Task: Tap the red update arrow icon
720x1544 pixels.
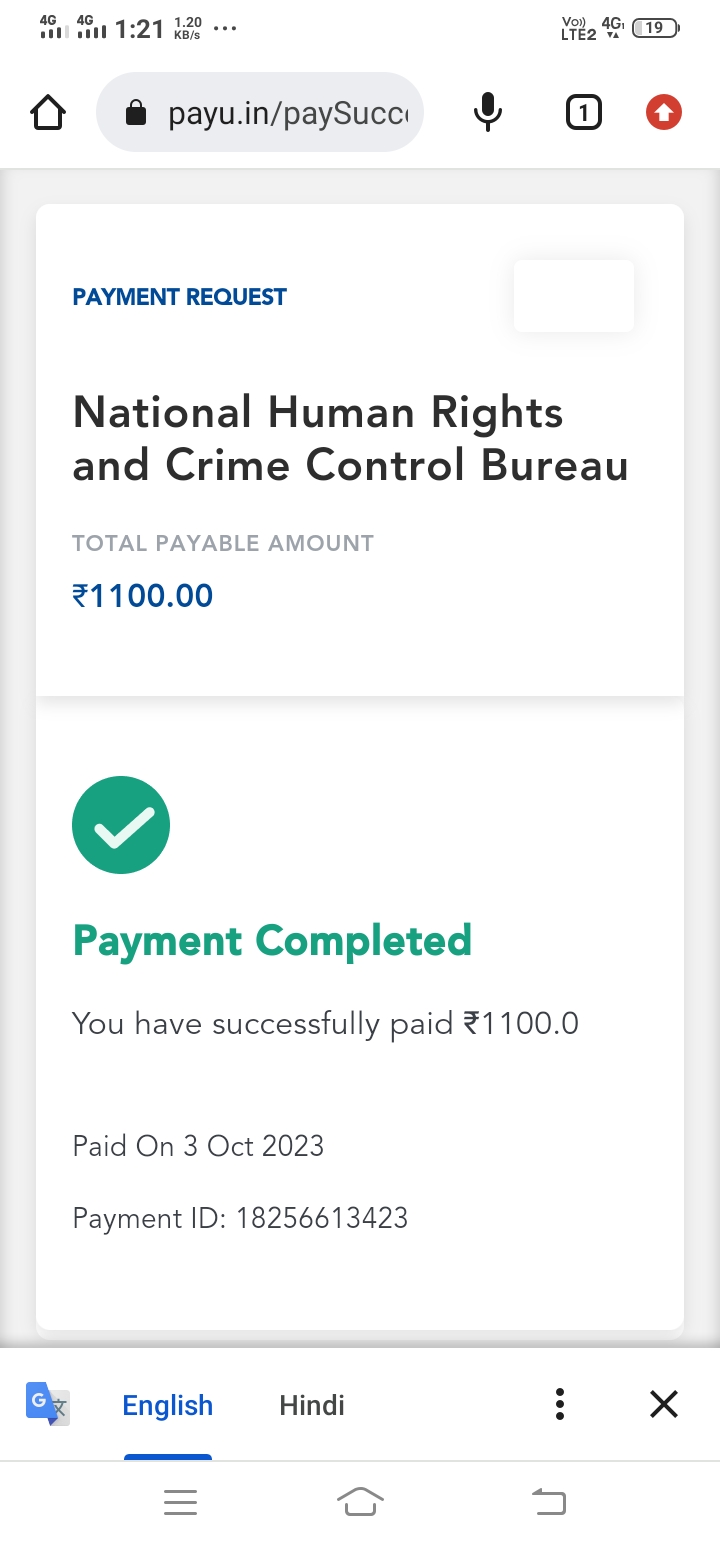Action: coord(663,113)
